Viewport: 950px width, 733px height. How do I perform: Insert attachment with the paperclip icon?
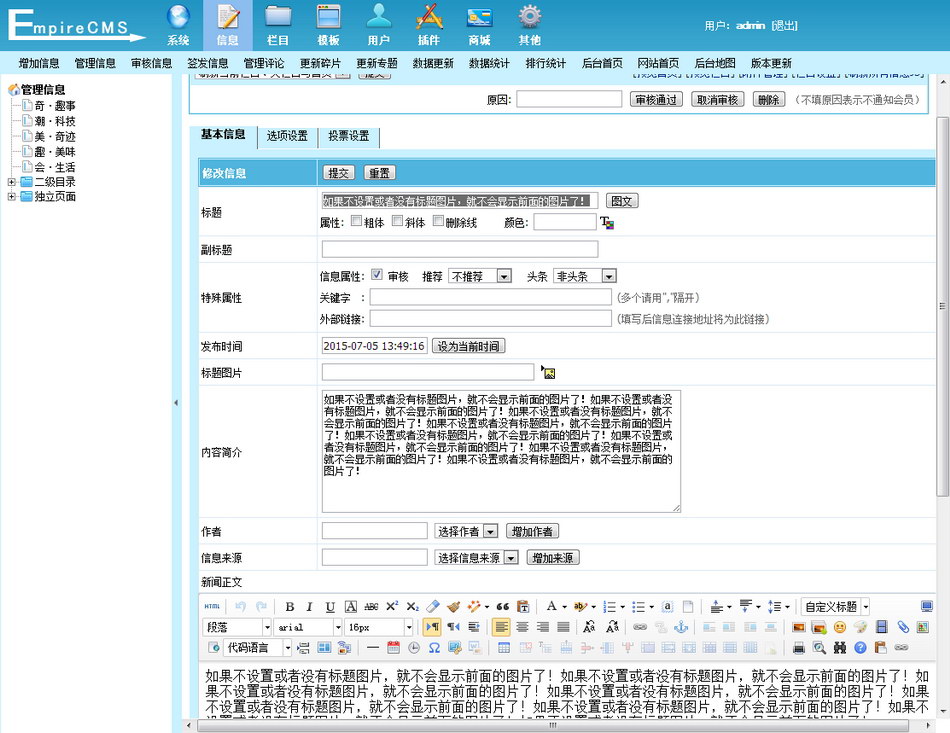point(903,627)
